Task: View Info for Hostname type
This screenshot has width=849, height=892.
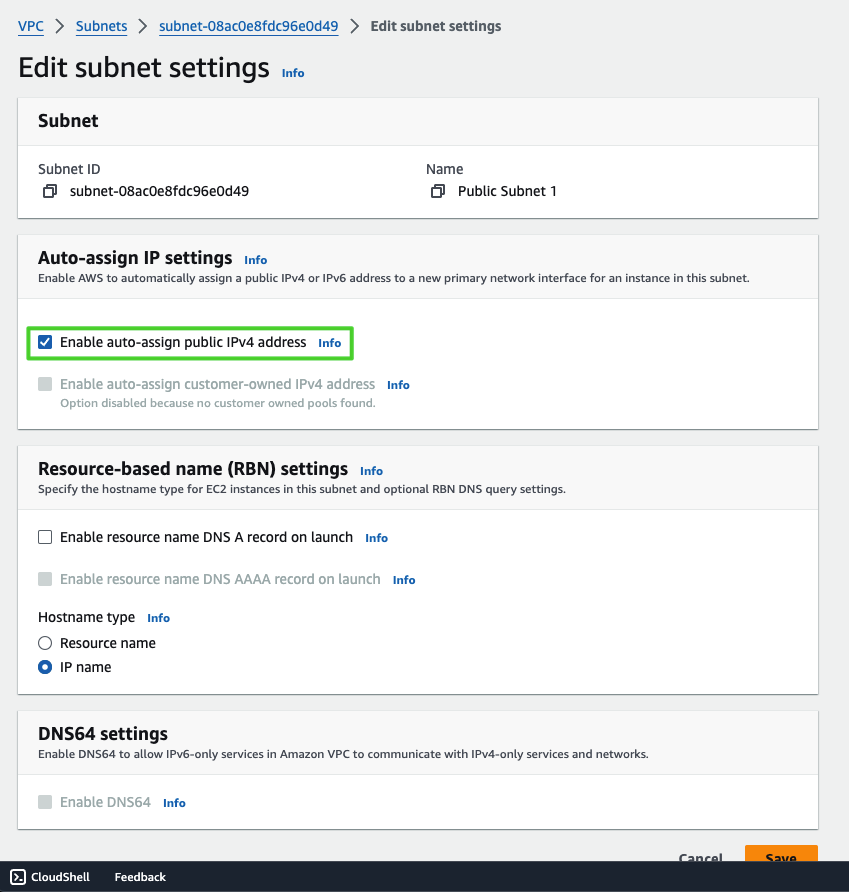Action: tap(158, 618)
